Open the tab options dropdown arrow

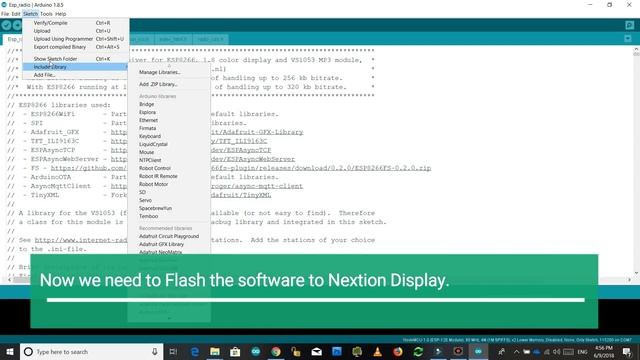(628, 39)
